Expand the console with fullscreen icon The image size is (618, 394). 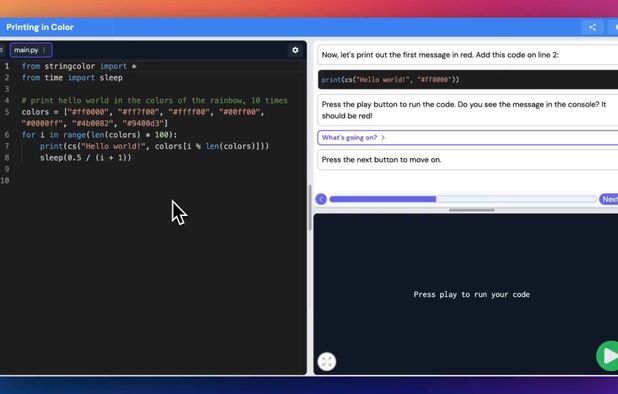[327, 361]
